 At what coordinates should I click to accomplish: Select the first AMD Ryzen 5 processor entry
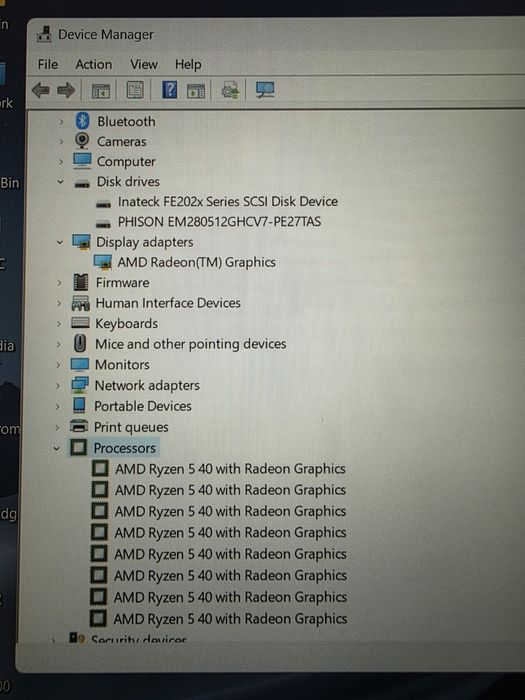pos(230,469)
